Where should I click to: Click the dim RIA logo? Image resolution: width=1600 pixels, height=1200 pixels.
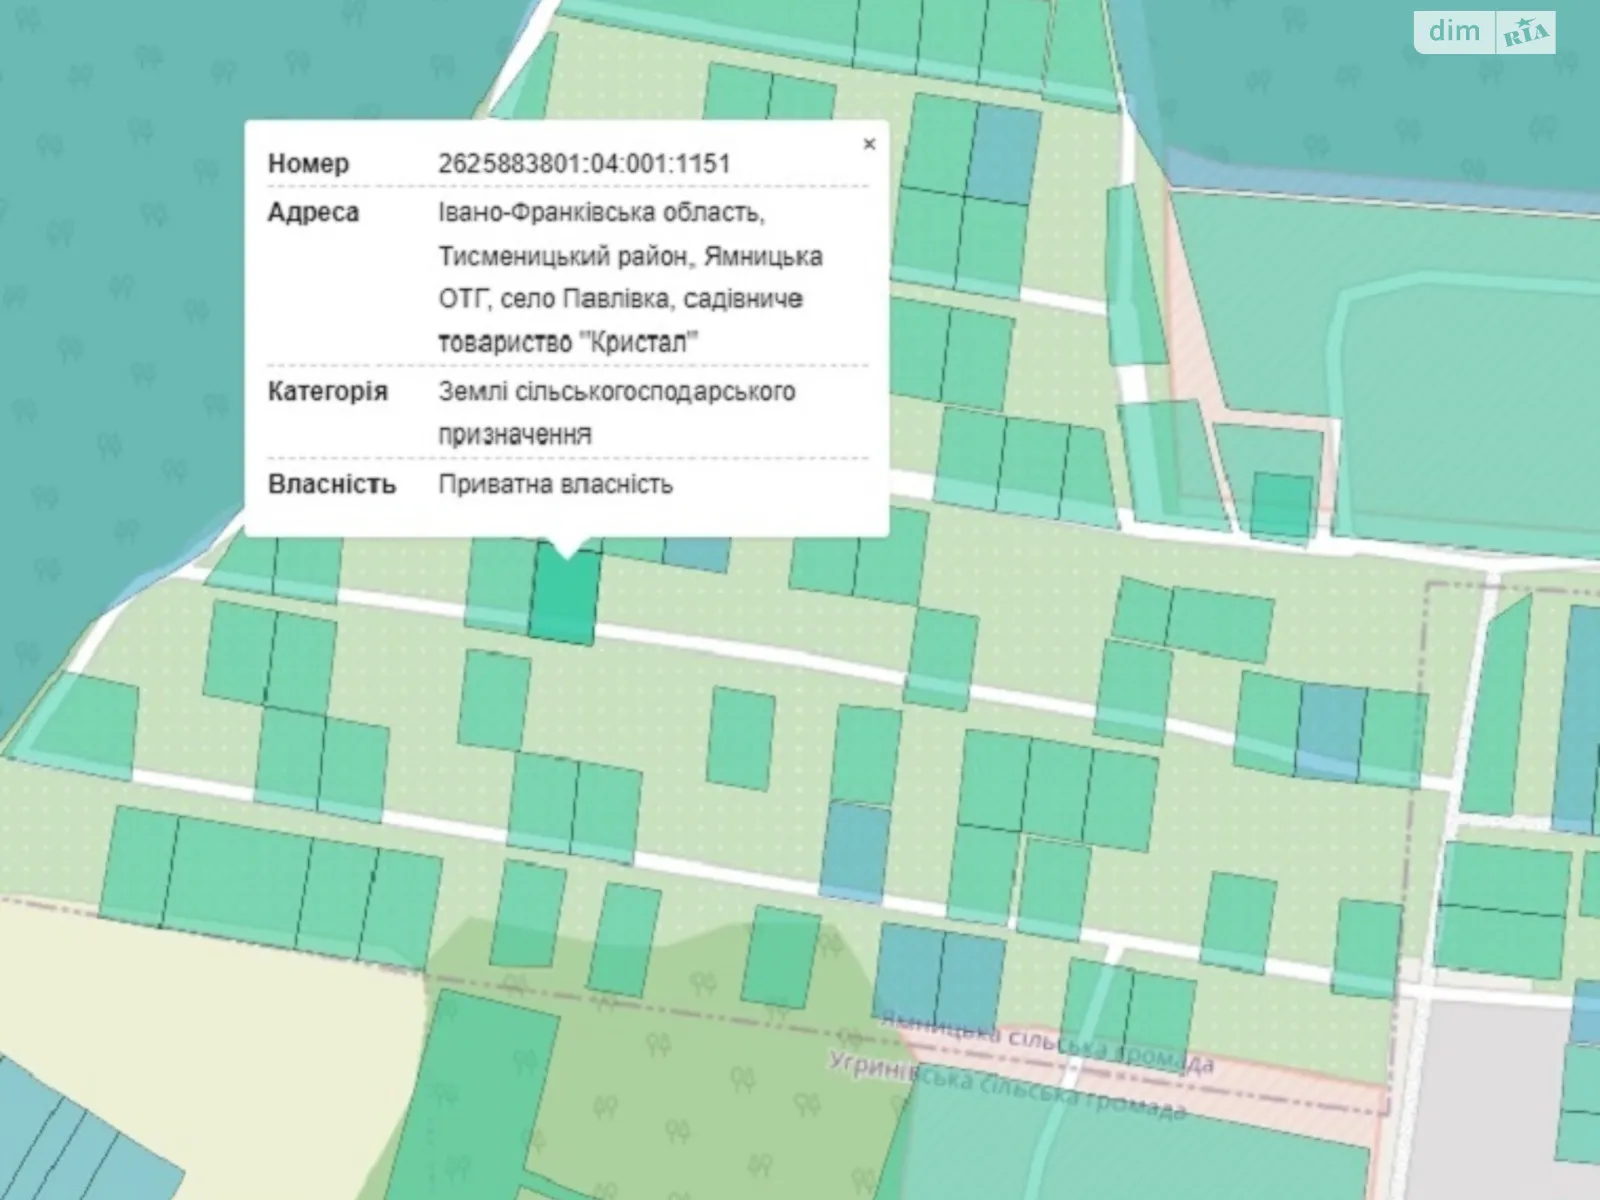[x=1484, y=32]
